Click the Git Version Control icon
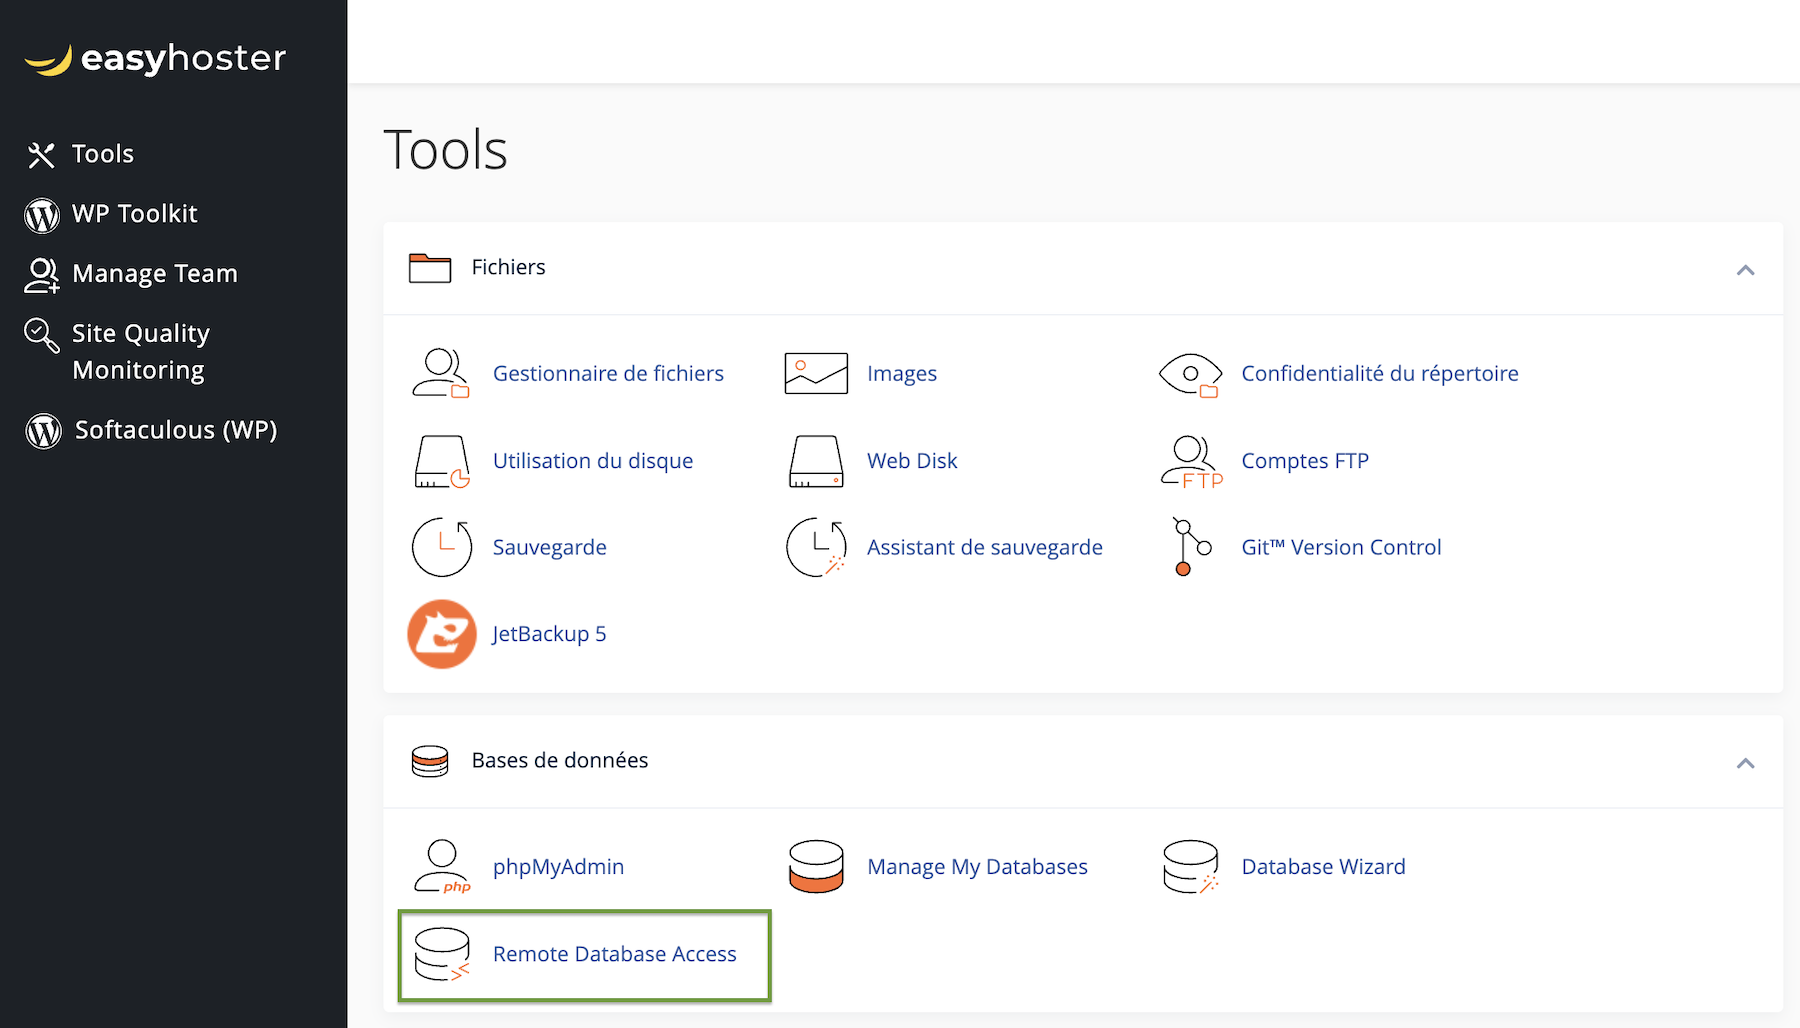The image size is (1800, 1028). [x=1190, y=547]
